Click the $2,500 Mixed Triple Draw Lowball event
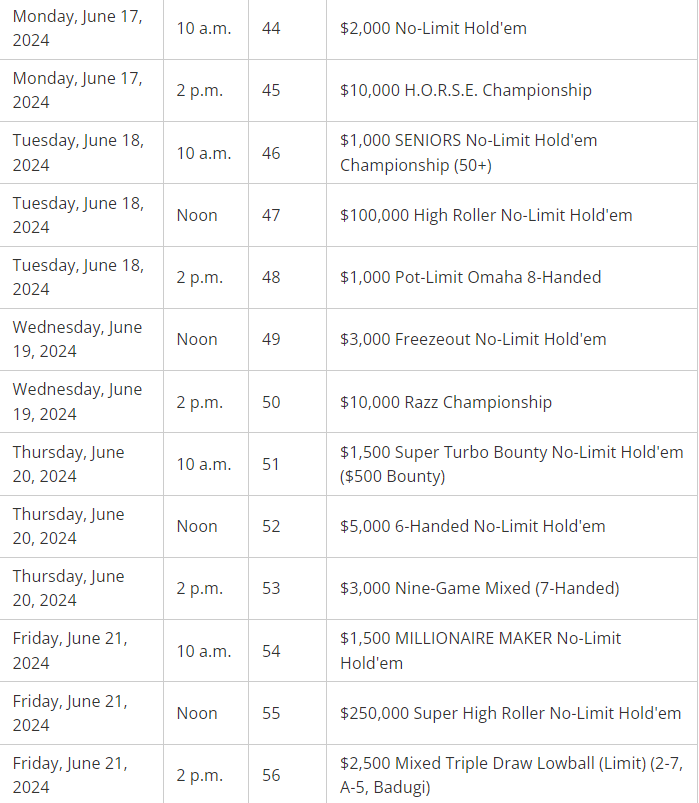This screenshot has width=699, height=803. (x=510, y=775)
